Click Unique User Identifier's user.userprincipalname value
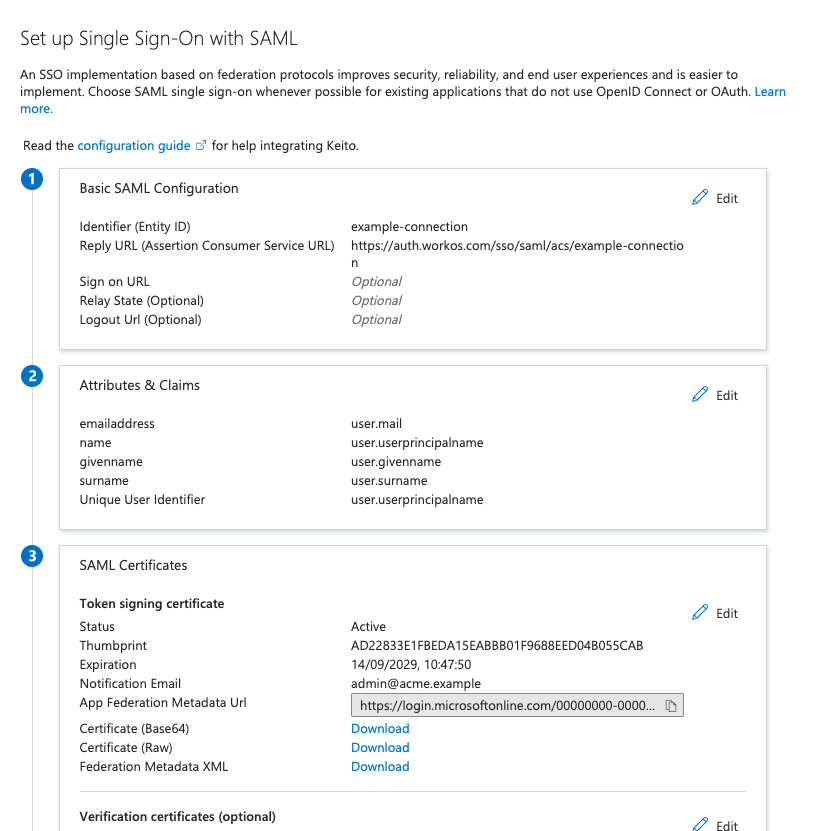The image size is (825, 831). [x=417, y=500]
